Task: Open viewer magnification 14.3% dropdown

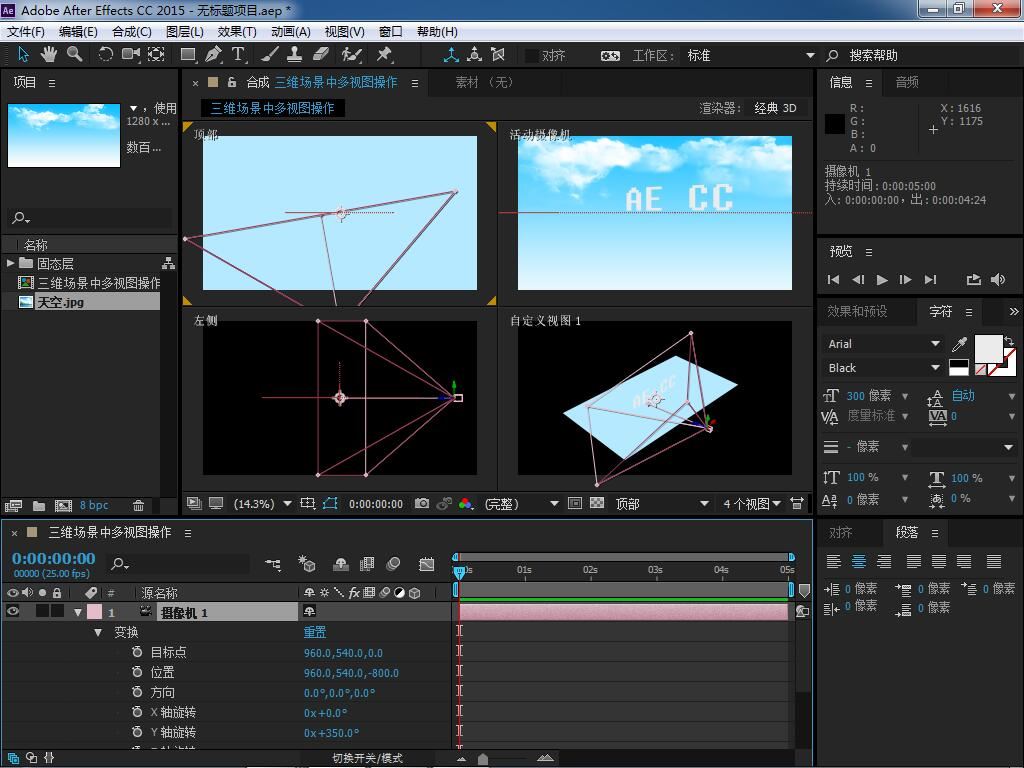Action: pyautogui.click(x=263, y=504)
